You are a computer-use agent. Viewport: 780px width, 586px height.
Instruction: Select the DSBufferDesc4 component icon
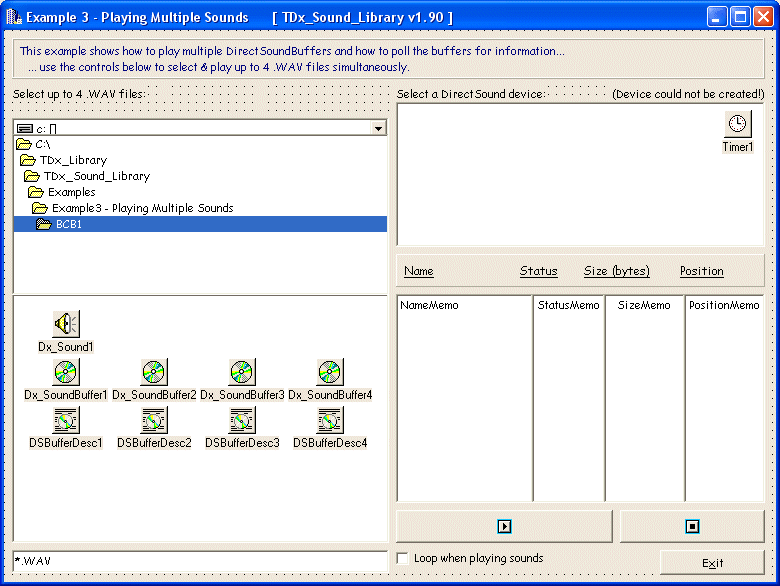tap(330, 420)
